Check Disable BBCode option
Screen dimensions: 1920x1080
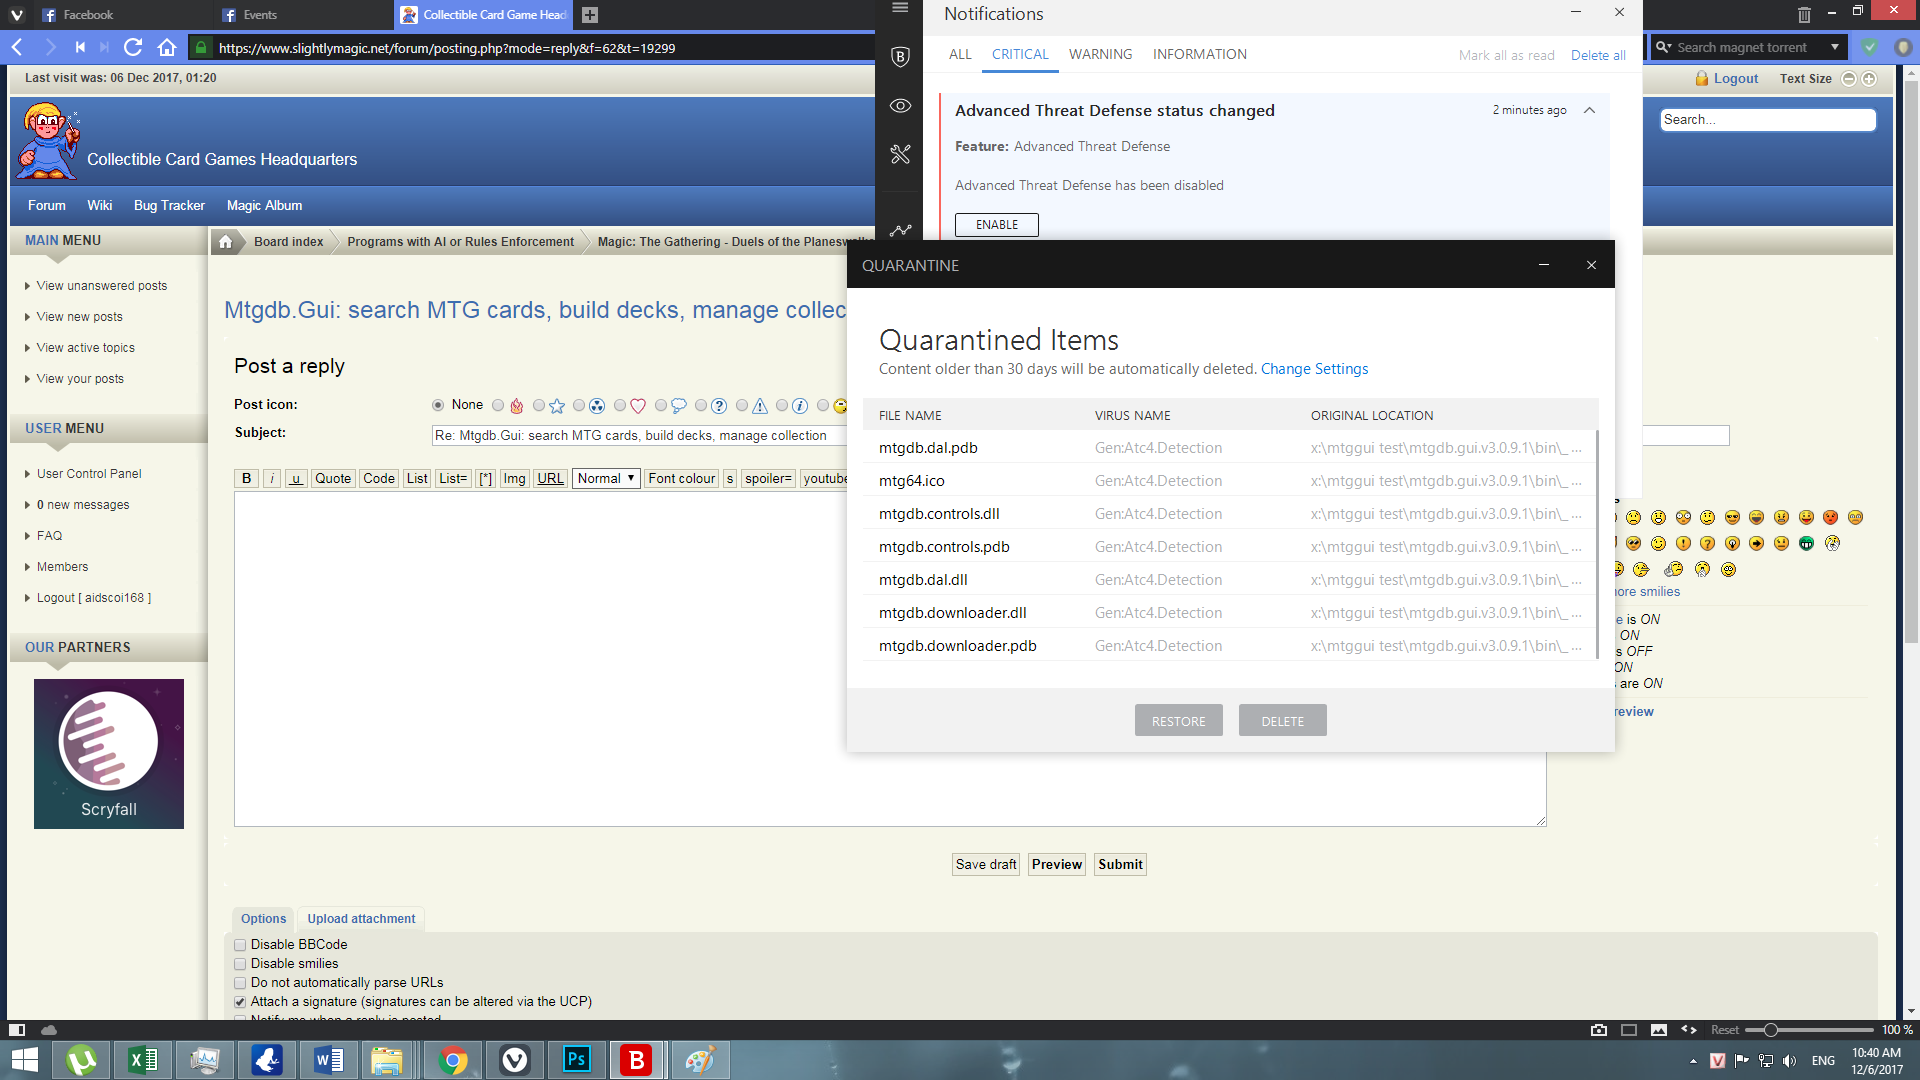click(240, 945)
